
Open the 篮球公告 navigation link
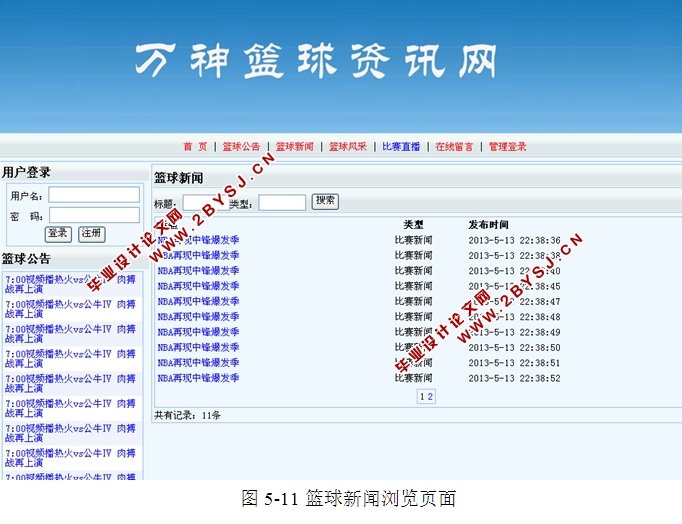point(241,147)
